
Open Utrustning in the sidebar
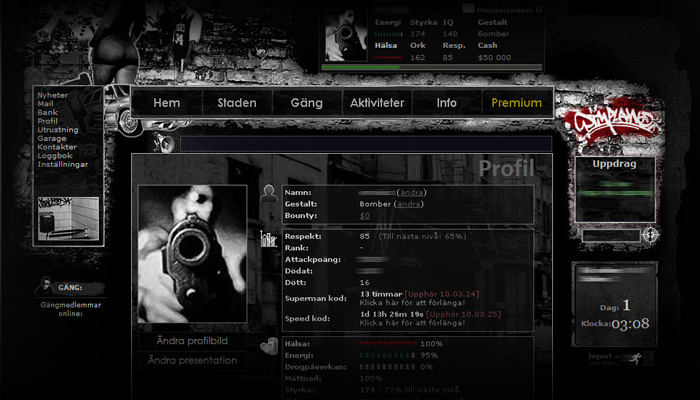[57, 130]
